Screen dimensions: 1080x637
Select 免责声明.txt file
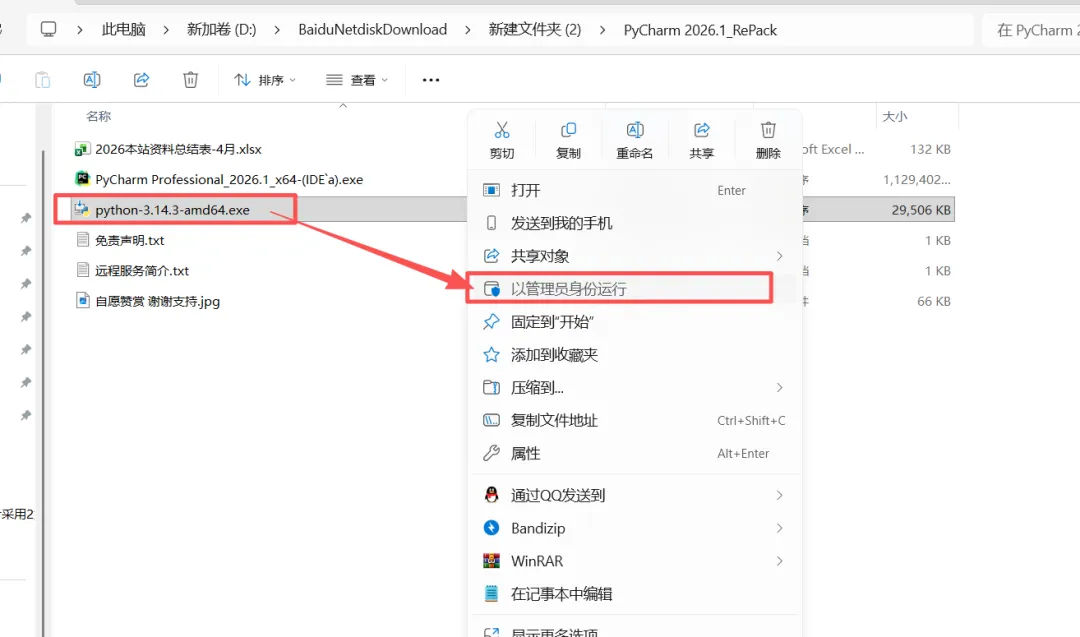click(129, 240)
